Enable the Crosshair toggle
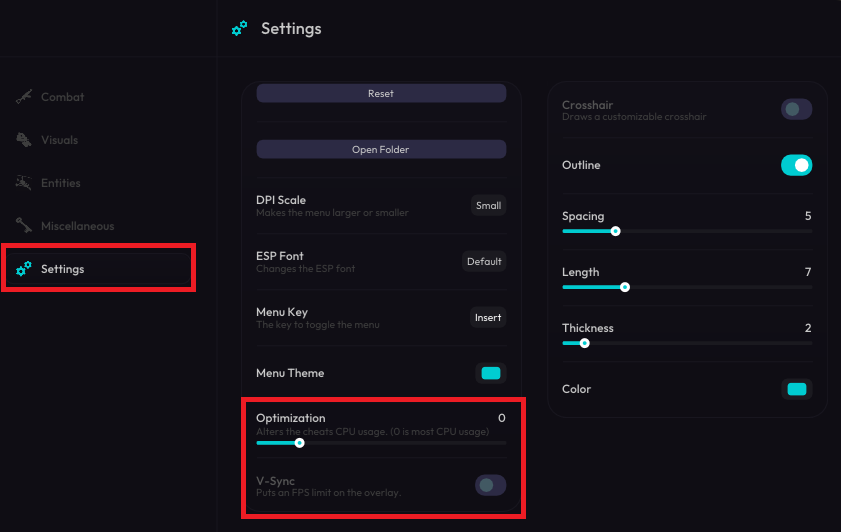Screen dimensions: 841x532 pos(796,109)
